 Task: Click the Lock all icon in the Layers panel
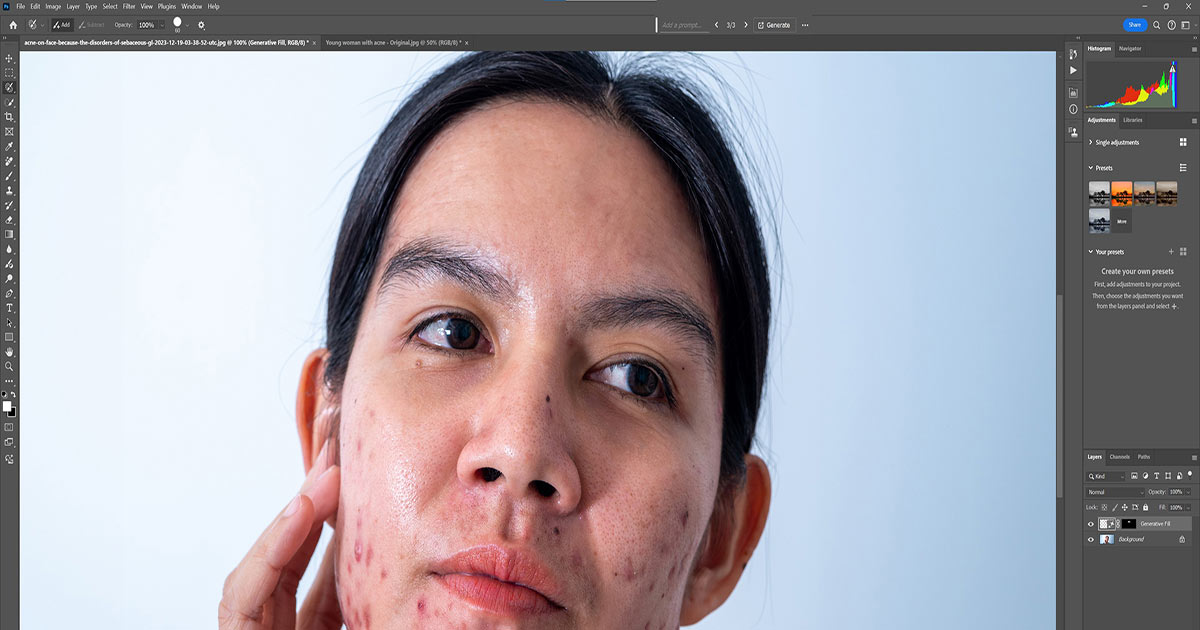click(x=1145, y=507)
